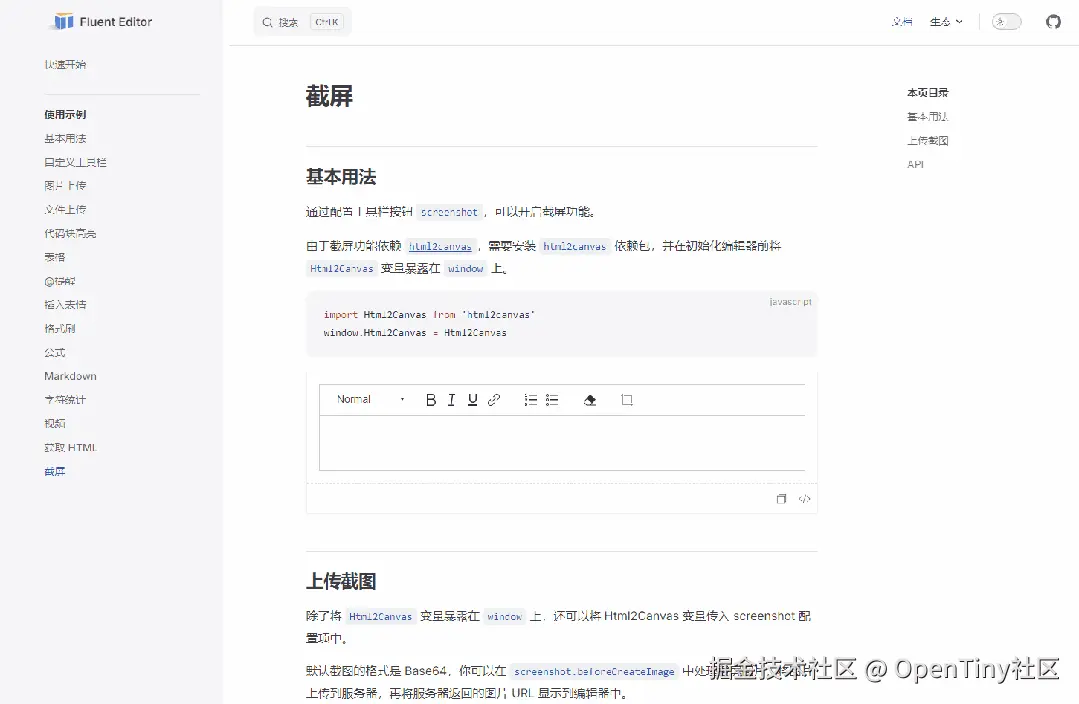Screen dimensions: 1079x704
Task: Select the screenshot tool in the editor toolbar
Action: [x=627, y=399]
